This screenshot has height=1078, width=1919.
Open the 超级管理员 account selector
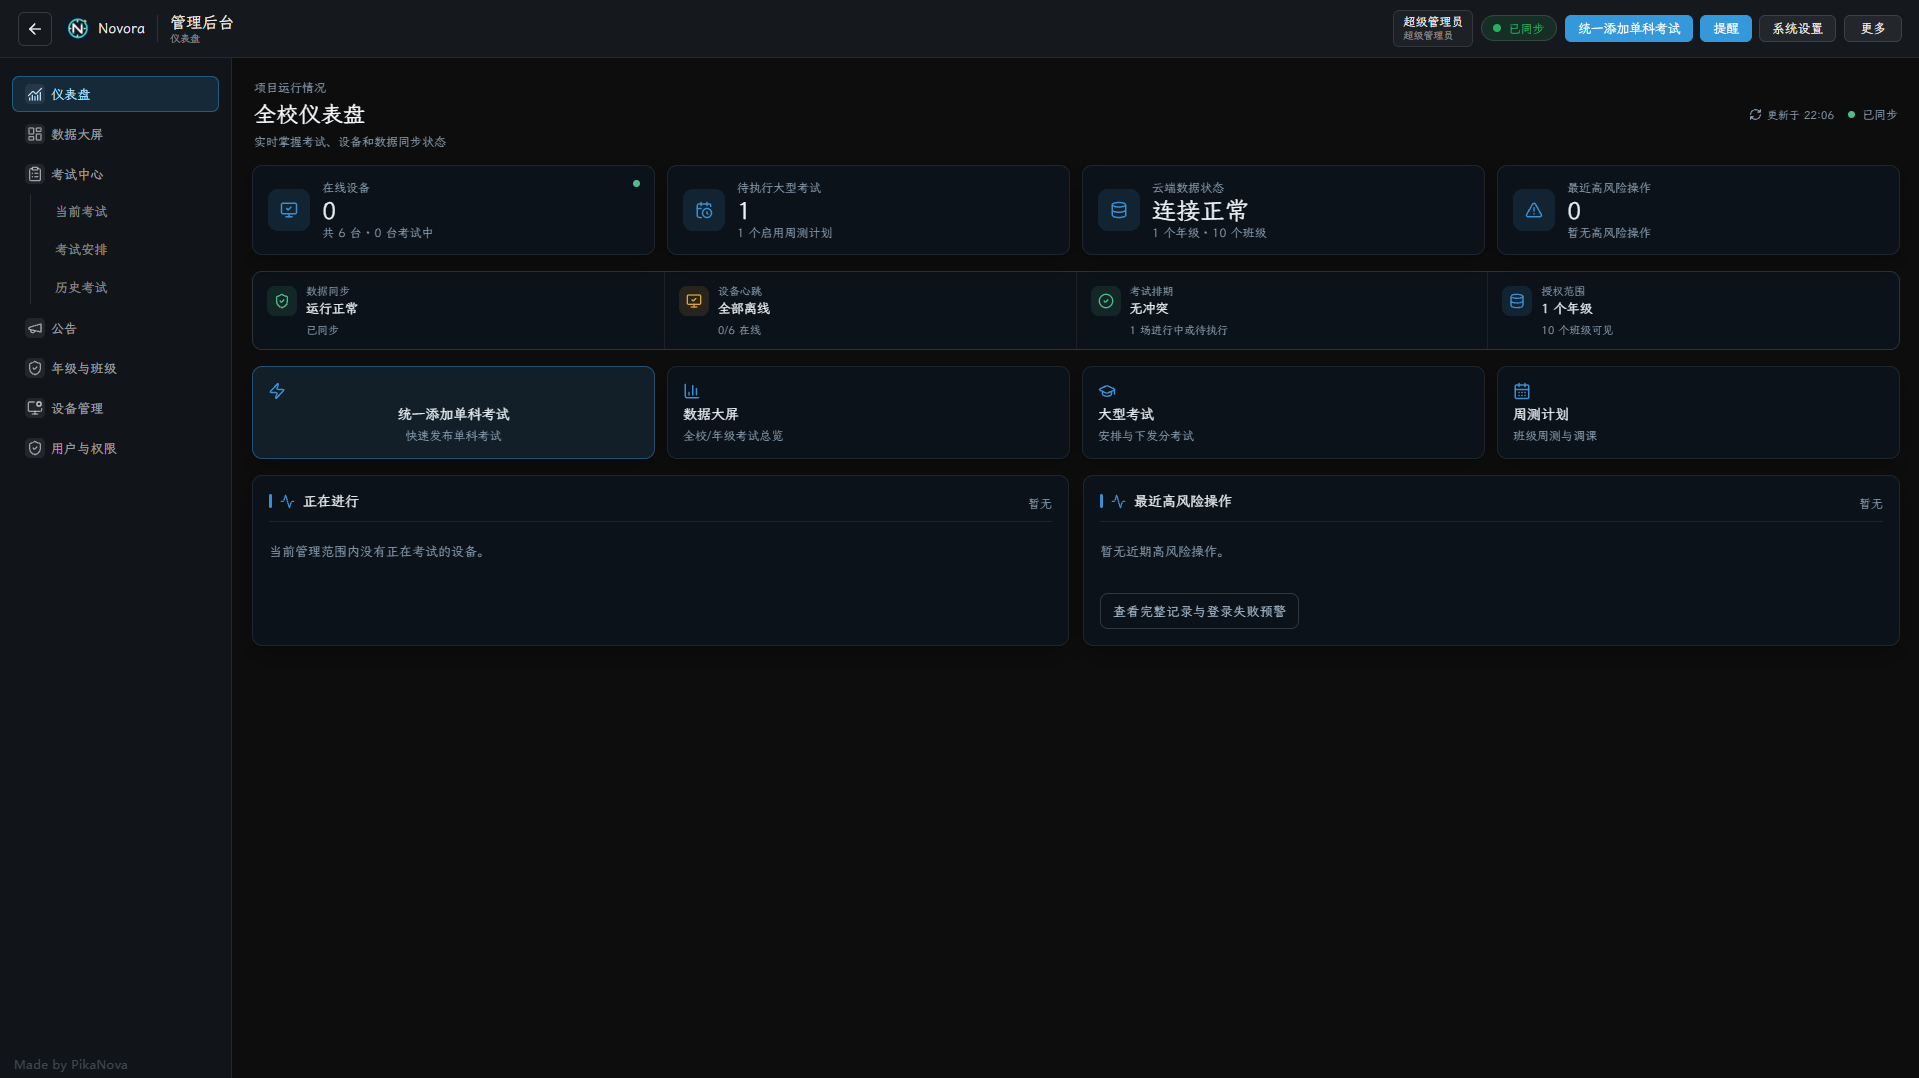click(x=1432, y=29)
